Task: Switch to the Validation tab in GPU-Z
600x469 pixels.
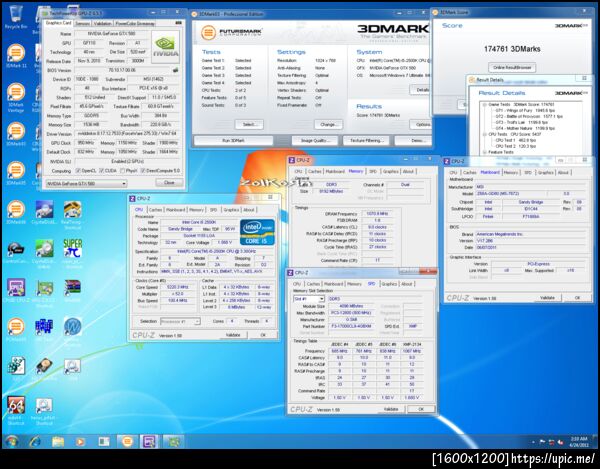Action: (103, 23)
